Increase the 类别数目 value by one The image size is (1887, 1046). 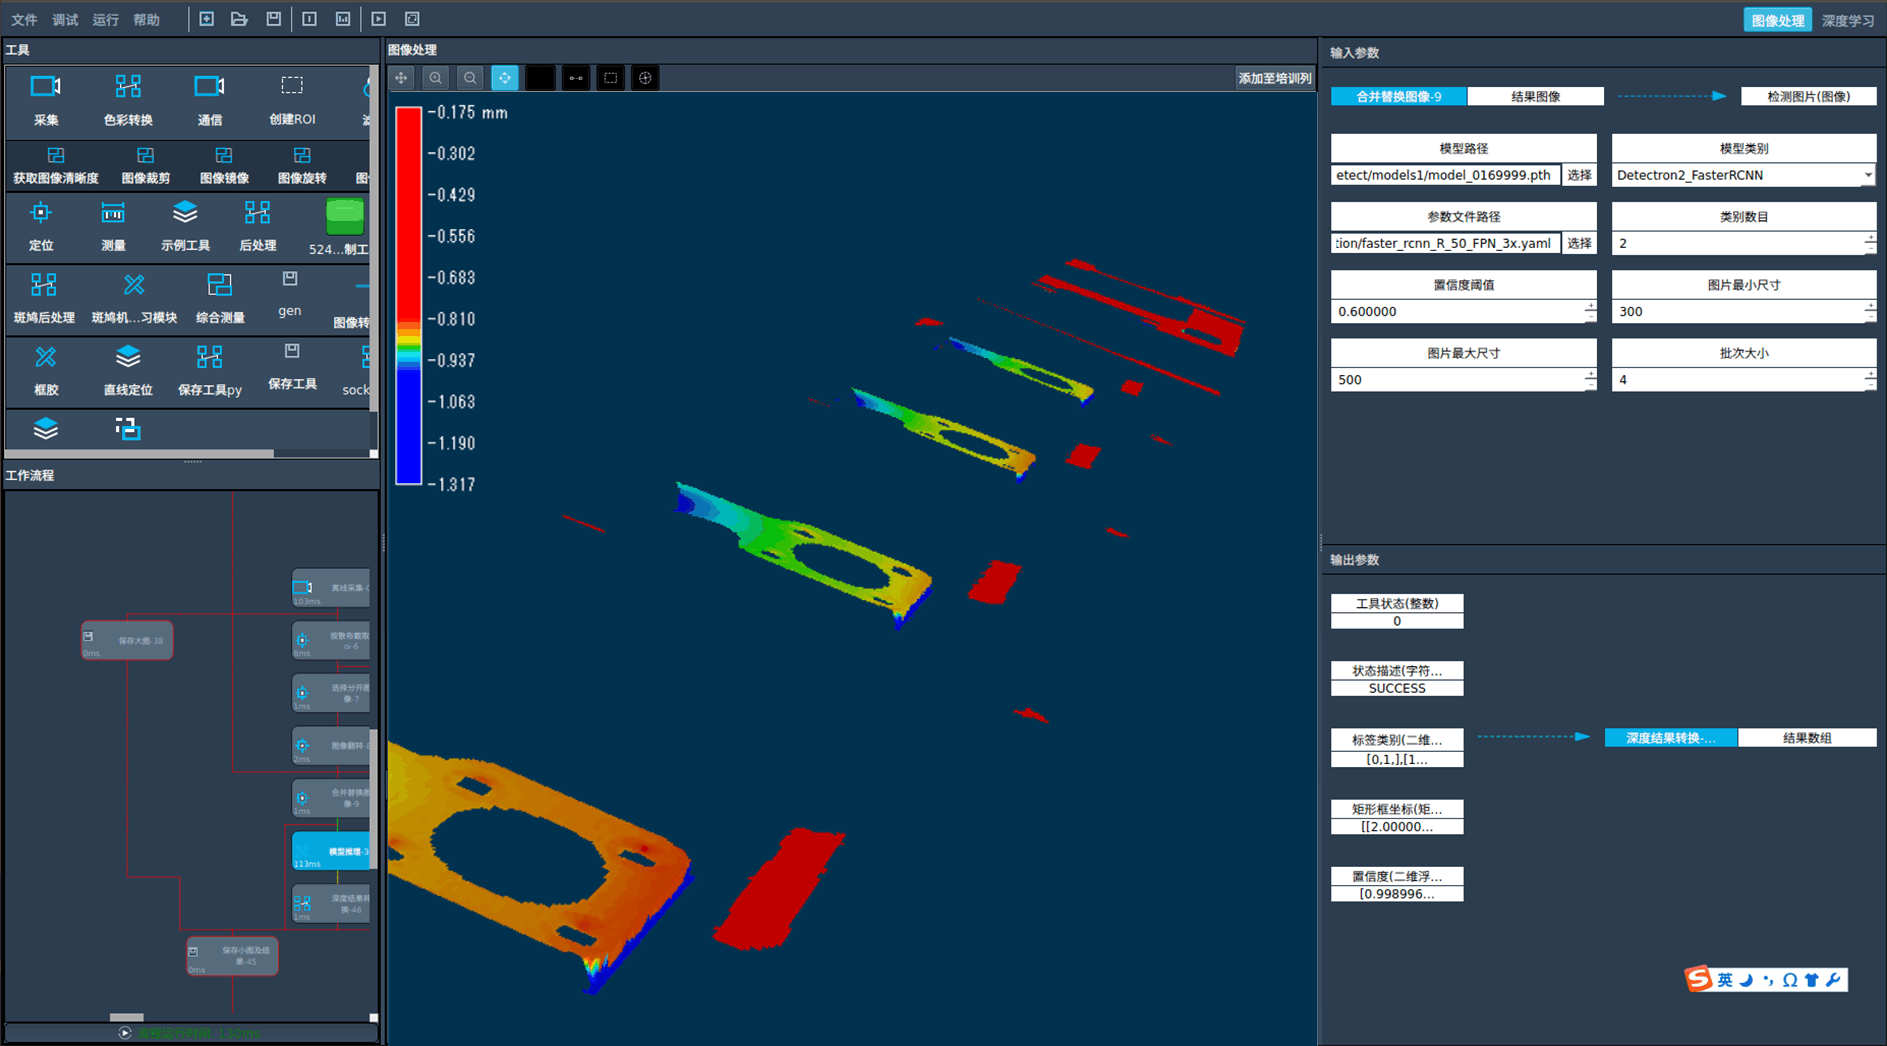tap(1869, 238)
